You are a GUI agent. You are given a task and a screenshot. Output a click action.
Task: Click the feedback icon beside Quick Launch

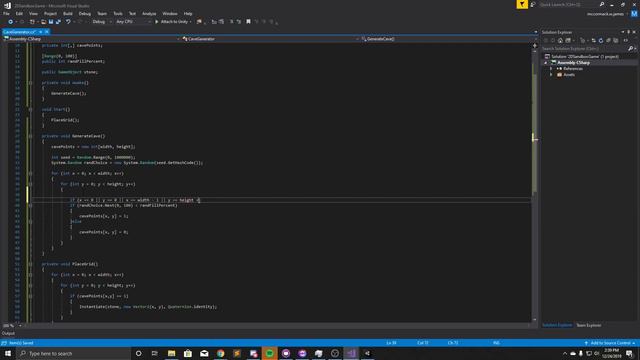click(533, 4)
